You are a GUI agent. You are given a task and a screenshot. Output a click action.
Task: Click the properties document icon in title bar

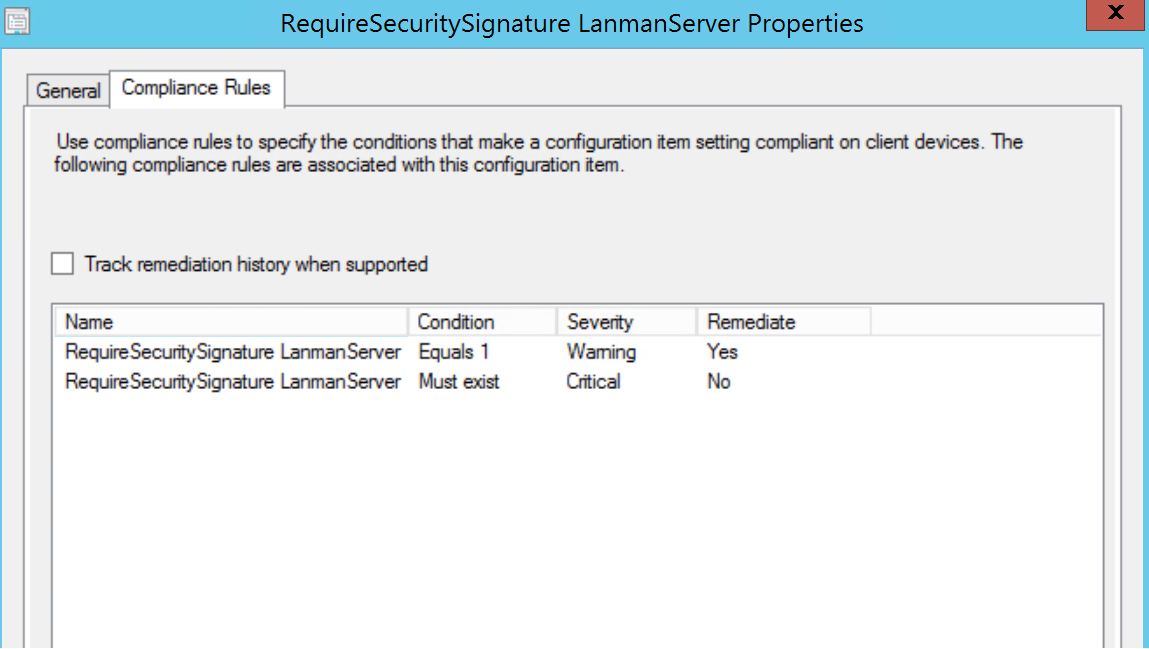tap(16, 20)
